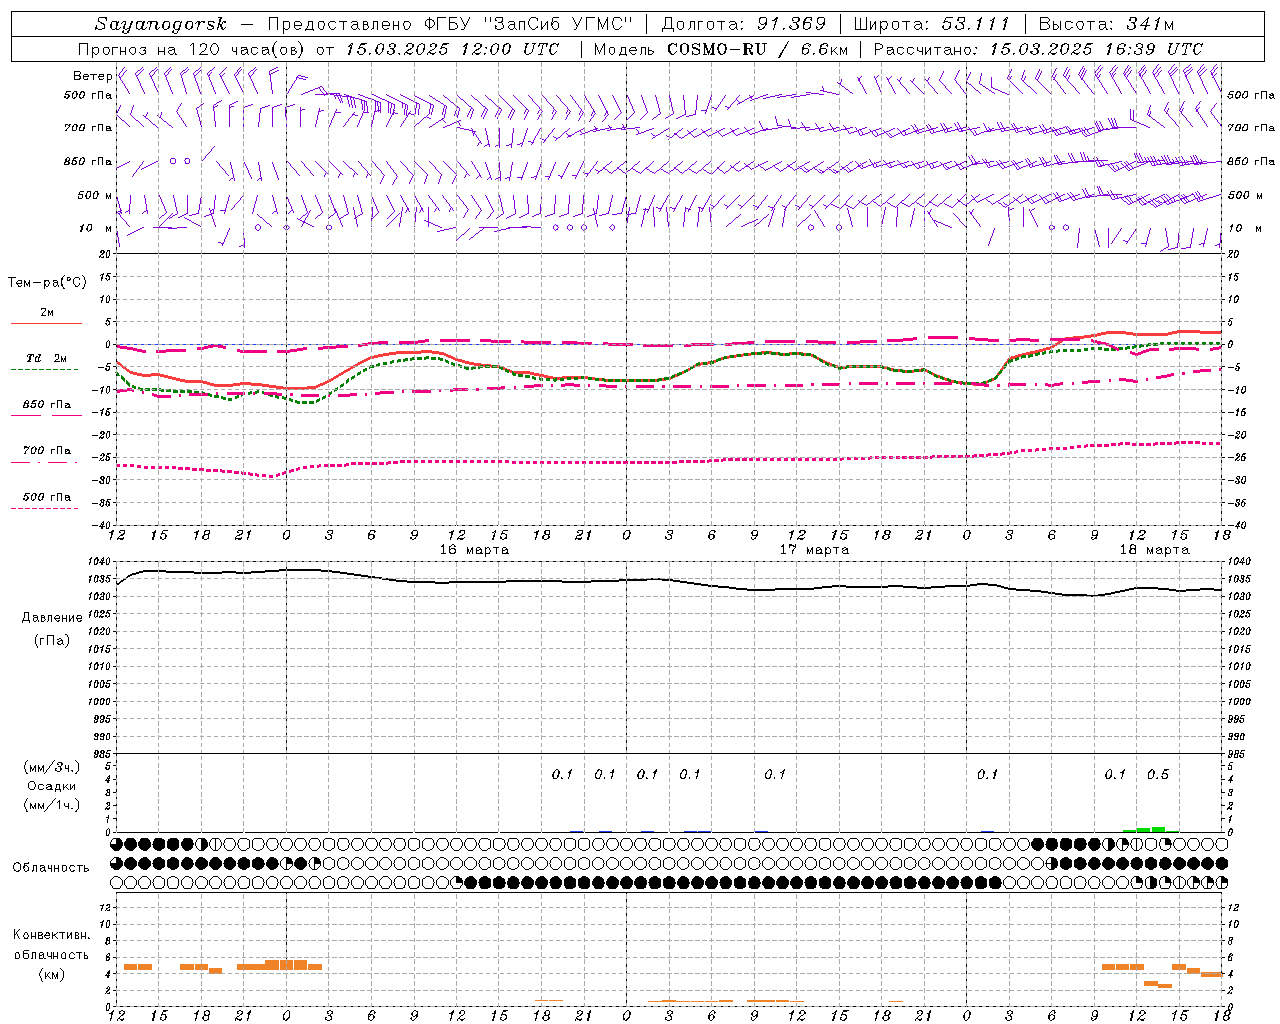Click the 700 гПа dash-dot legend line
The height and width of the screenshot is (1024, 1280).
tap(45, 462)
